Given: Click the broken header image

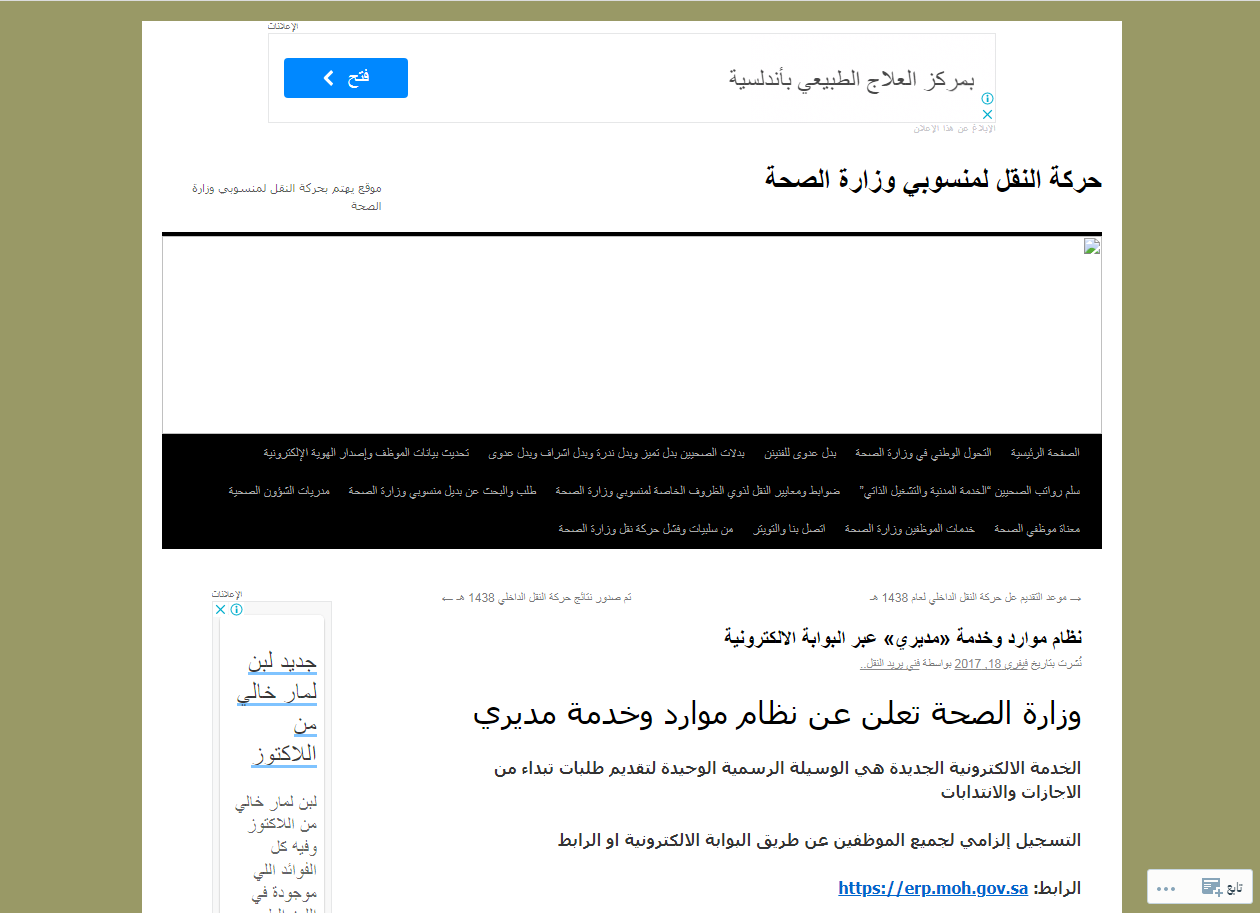Looking at the screenshot, I should (1092, 247).
